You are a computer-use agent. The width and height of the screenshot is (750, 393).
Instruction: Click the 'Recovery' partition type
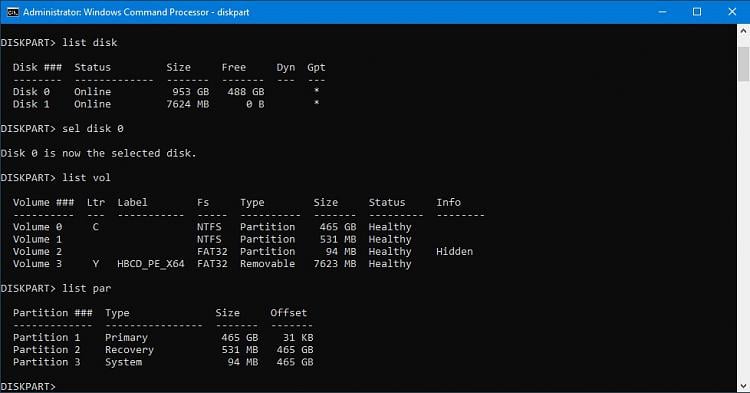129,350
